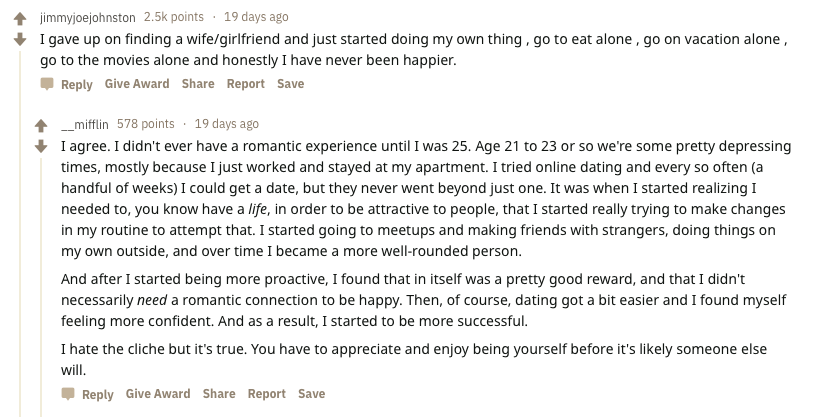Collapse jimmyjoejohnston's thread via vertical line
Viewport: 827px width, 417px height.
tap(20, 235)
